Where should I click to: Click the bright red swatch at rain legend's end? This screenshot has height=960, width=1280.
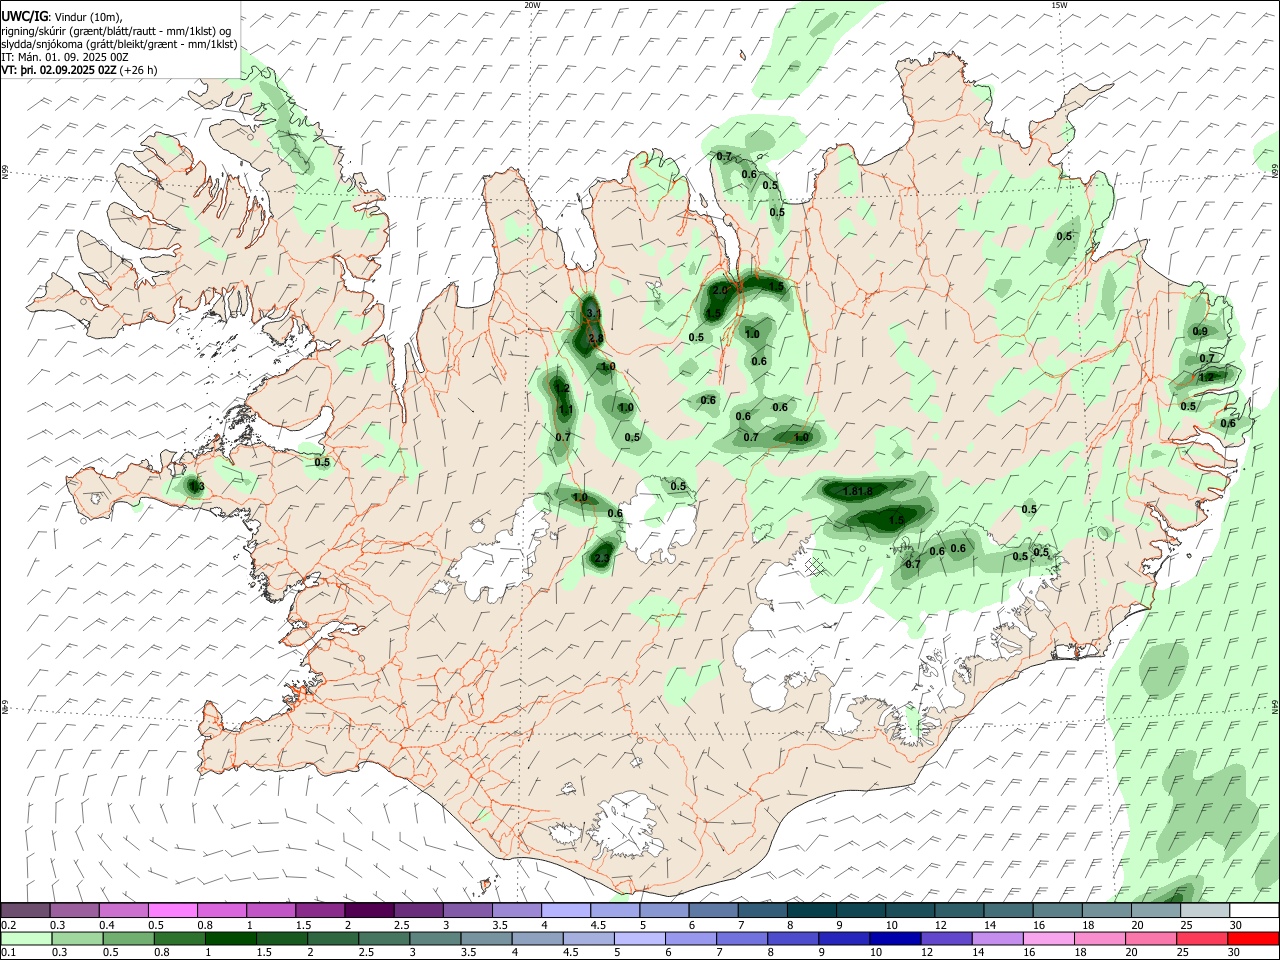pos(1254,939)
